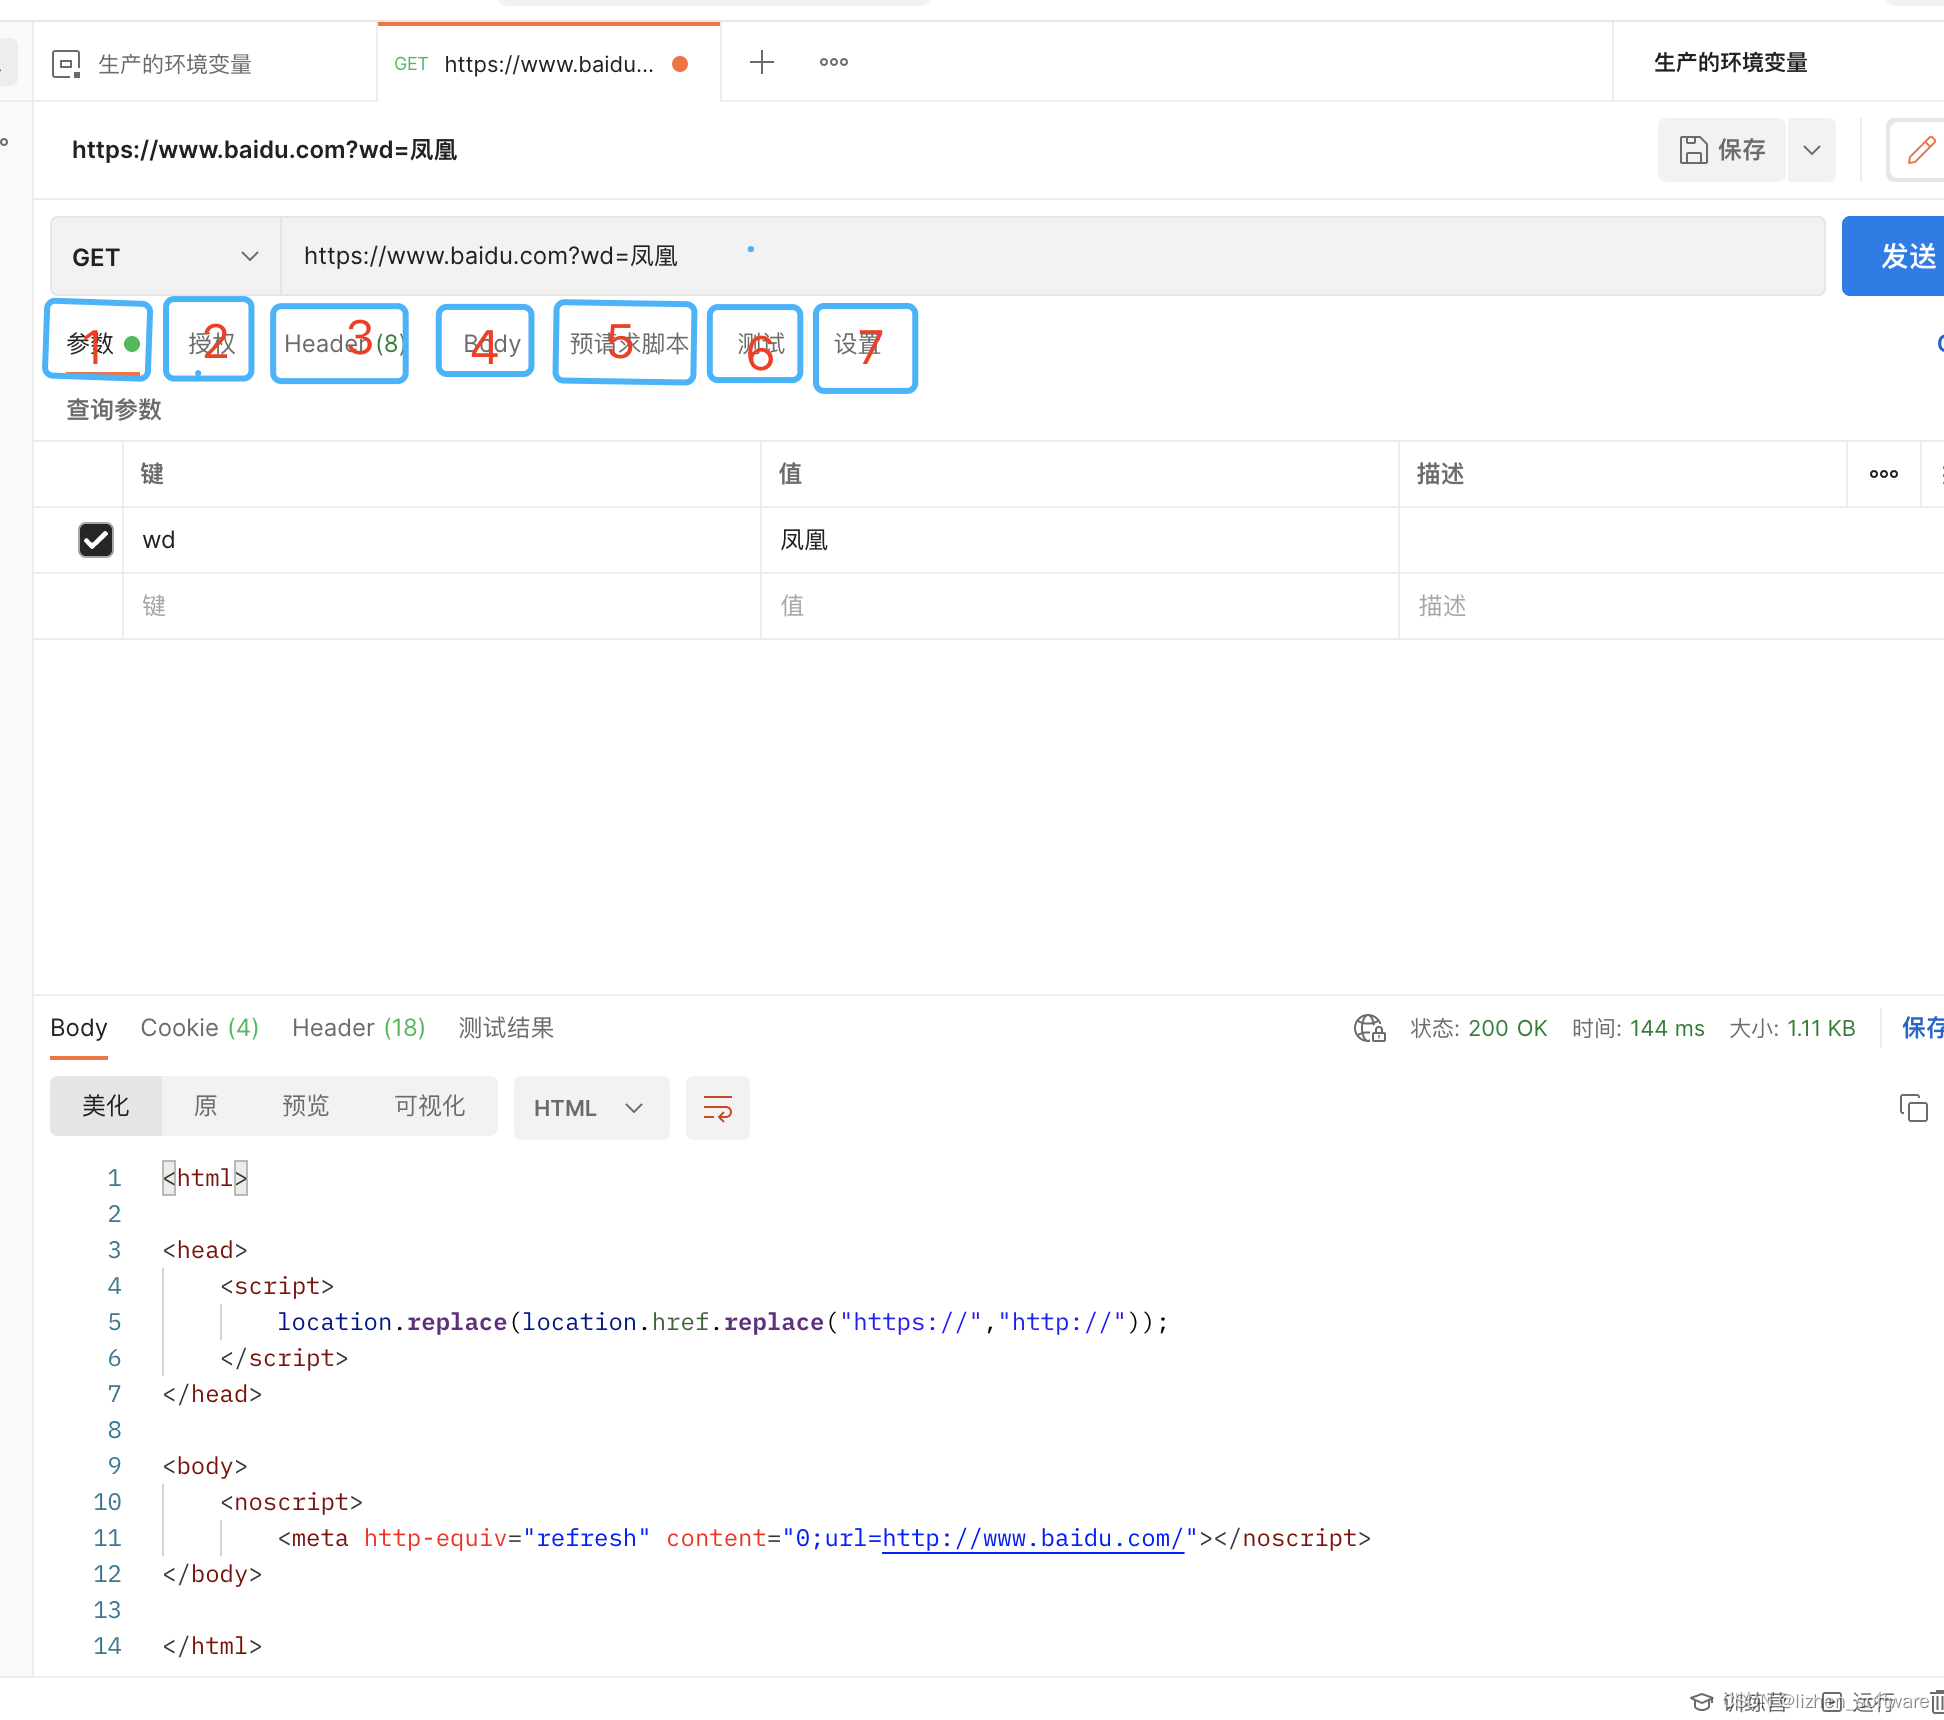The height and width of the screenshot is (1720, 1944).
Task: Open the response Cookie (4) tab
Action: coord(200,1028)
